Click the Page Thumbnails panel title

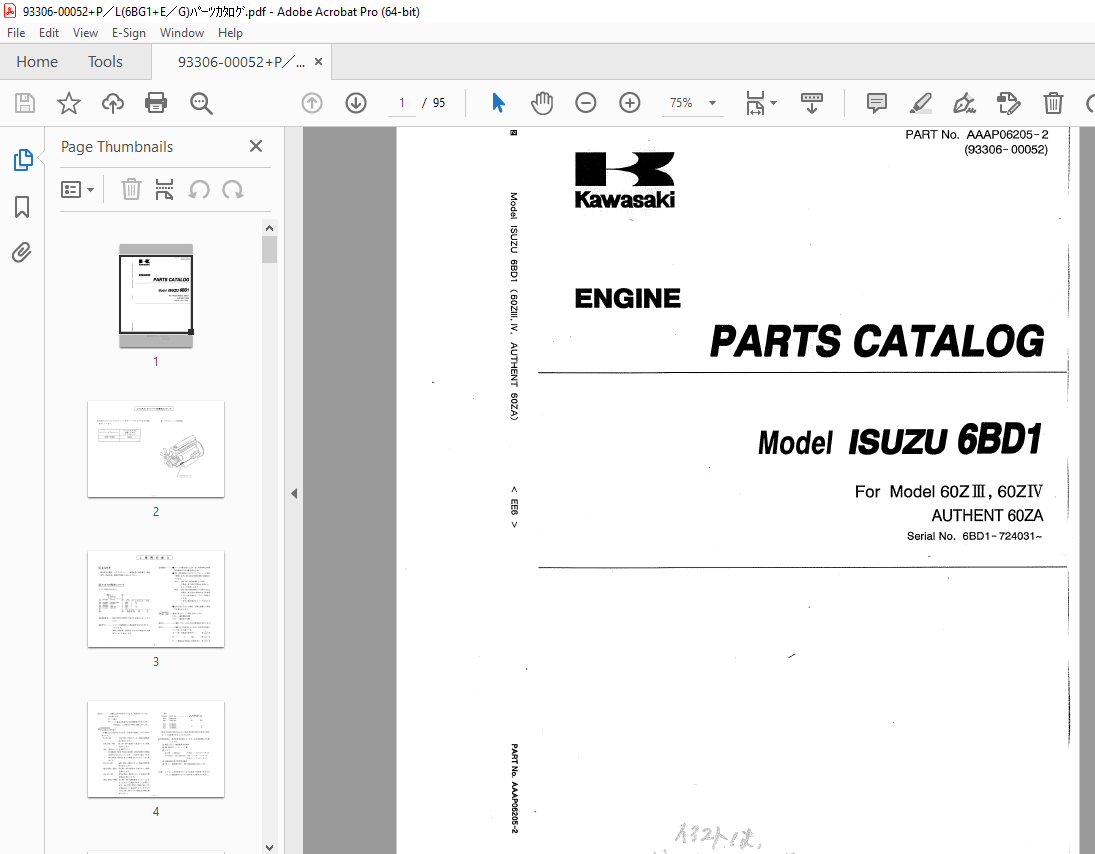click(117, 147)
